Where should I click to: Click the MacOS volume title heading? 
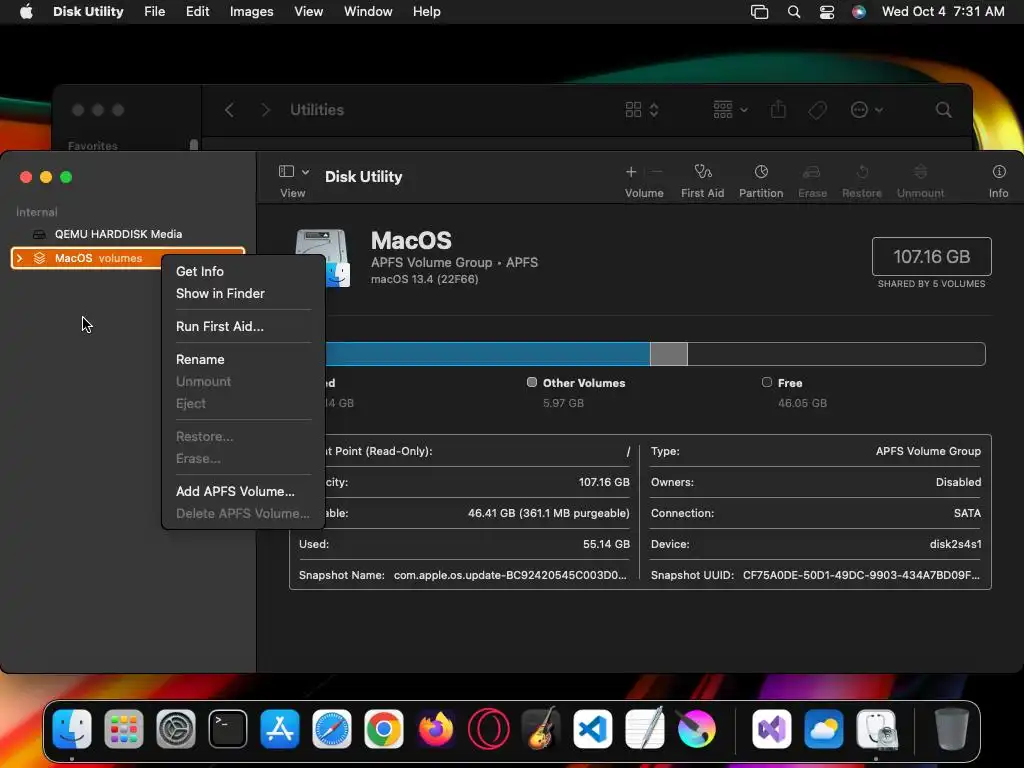point(411,240)
